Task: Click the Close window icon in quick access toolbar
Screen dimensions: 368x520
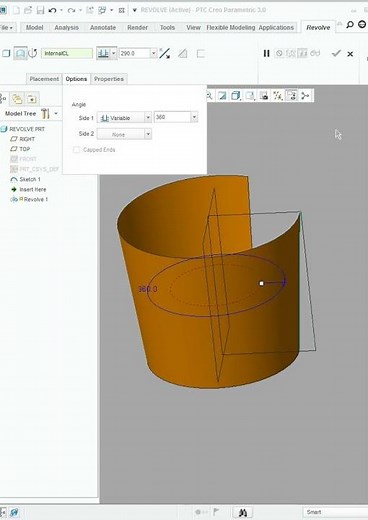Action: tap(122, 11)
